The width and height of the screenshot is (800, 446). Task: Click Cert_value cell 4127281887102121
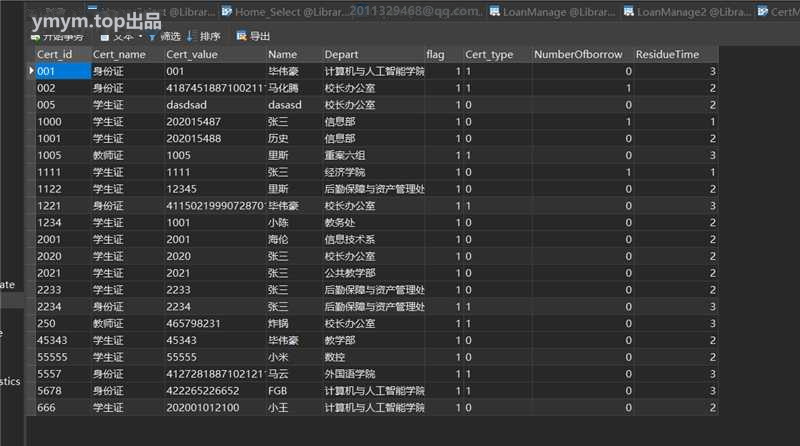214,374
